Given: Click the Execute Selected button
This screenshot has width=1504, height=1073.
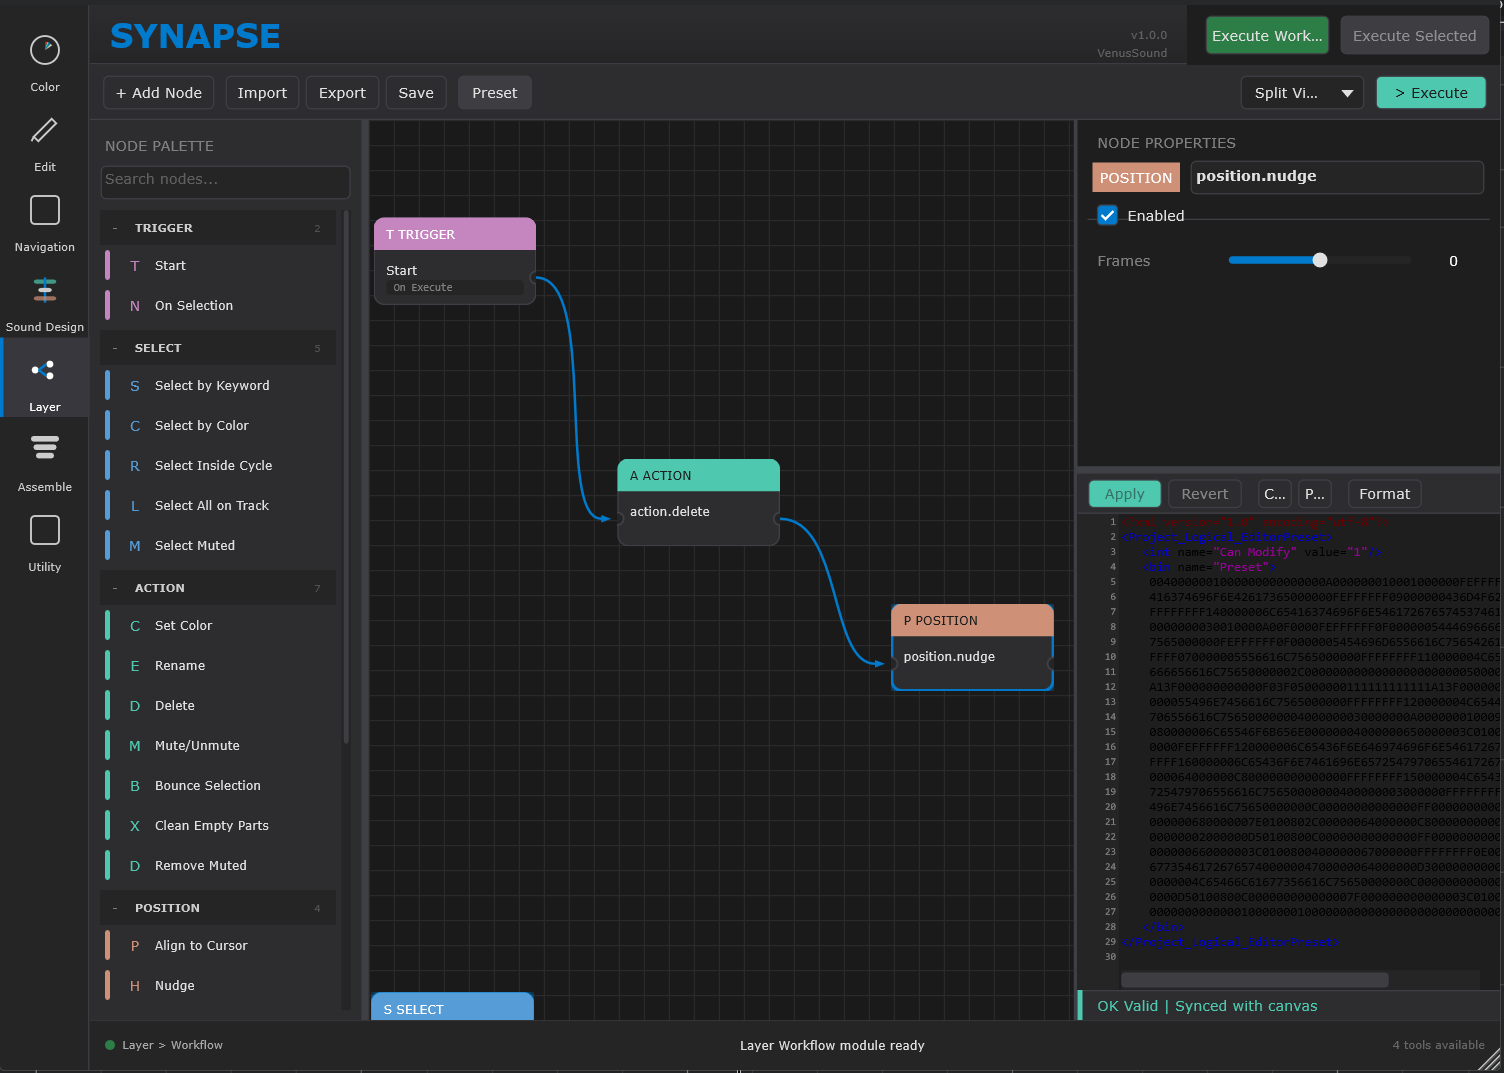Looking at the screenshot, I should pos(1414,36).
